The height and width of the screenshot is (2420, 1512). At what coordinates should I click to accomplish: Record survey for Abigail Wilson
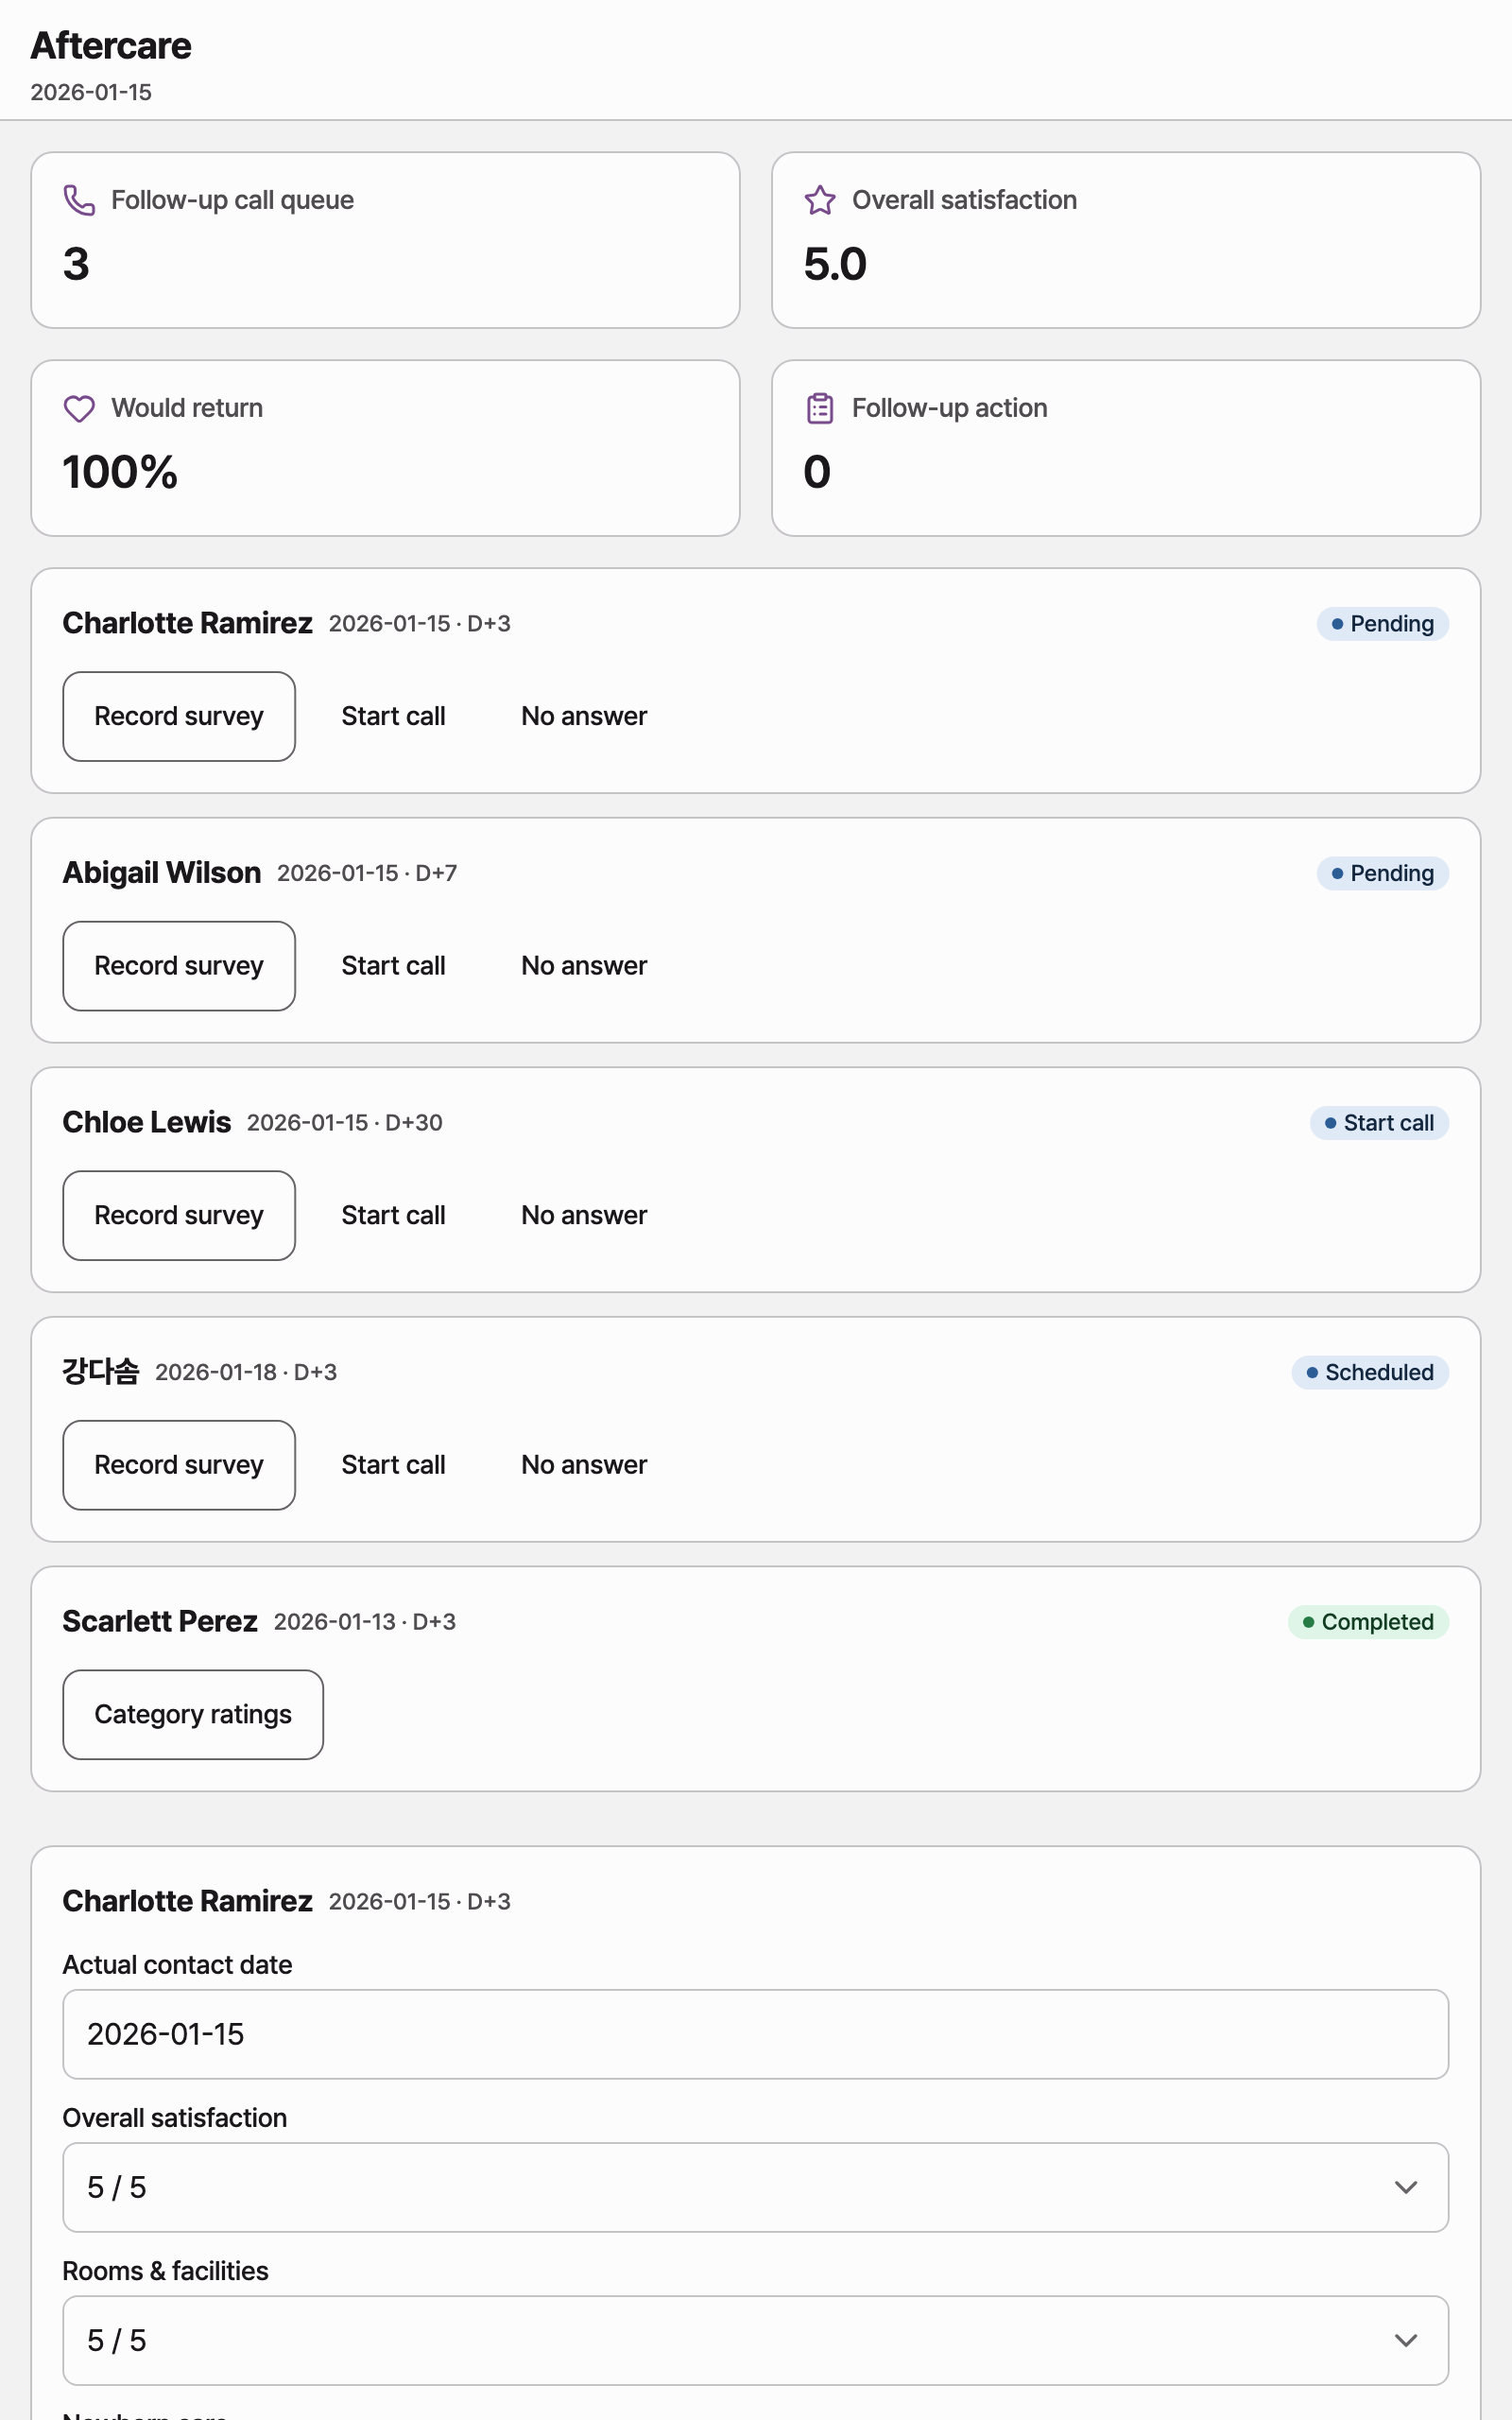click(179, 966)
